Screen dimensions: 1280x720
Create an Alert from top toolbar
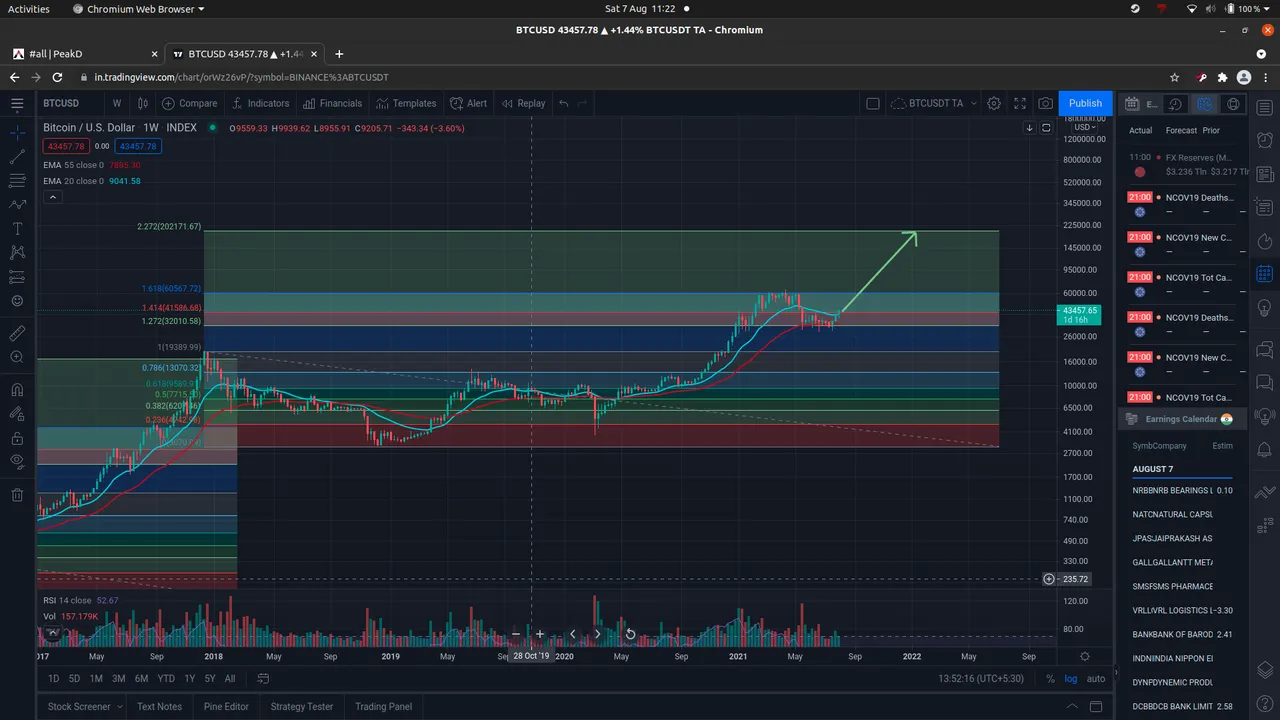point(469,103)
